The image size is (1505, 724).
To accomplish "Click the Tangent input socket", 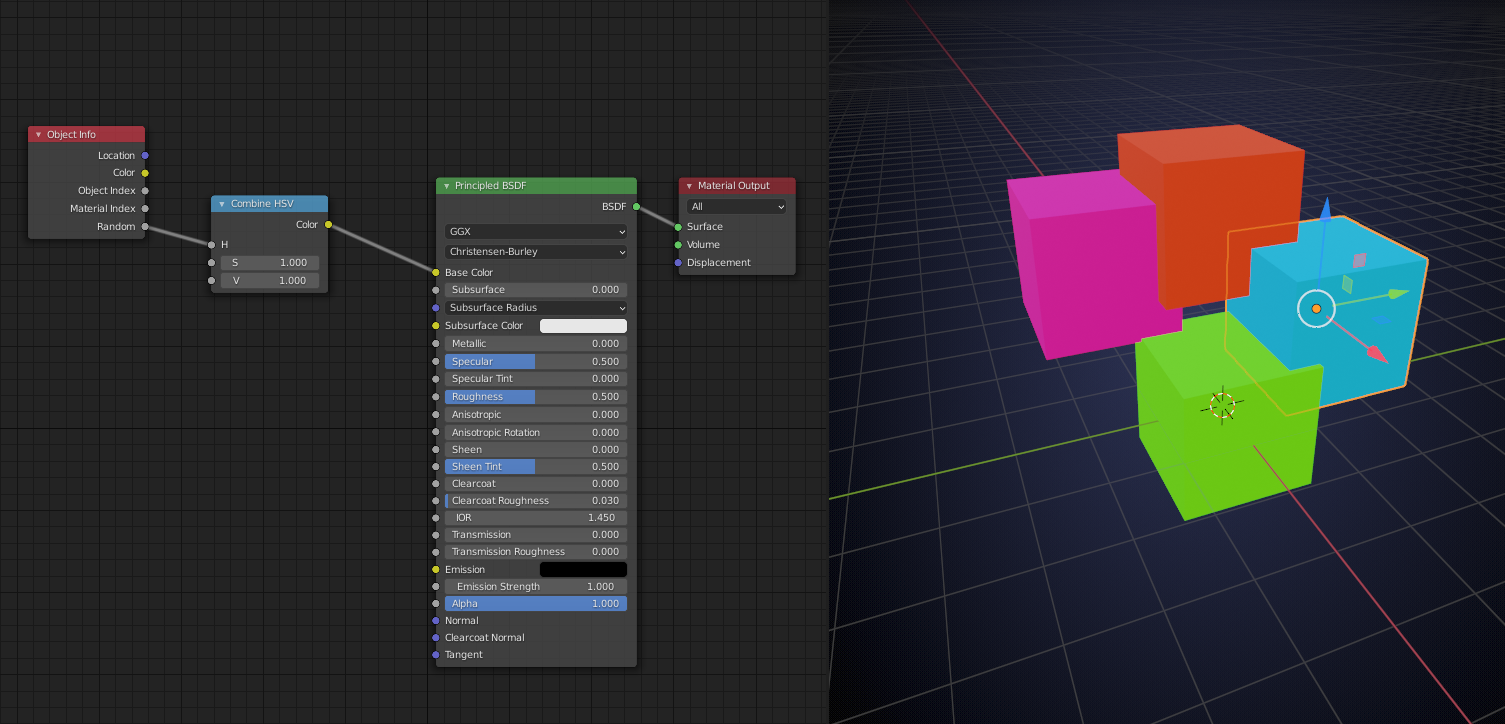I will 436,655.
